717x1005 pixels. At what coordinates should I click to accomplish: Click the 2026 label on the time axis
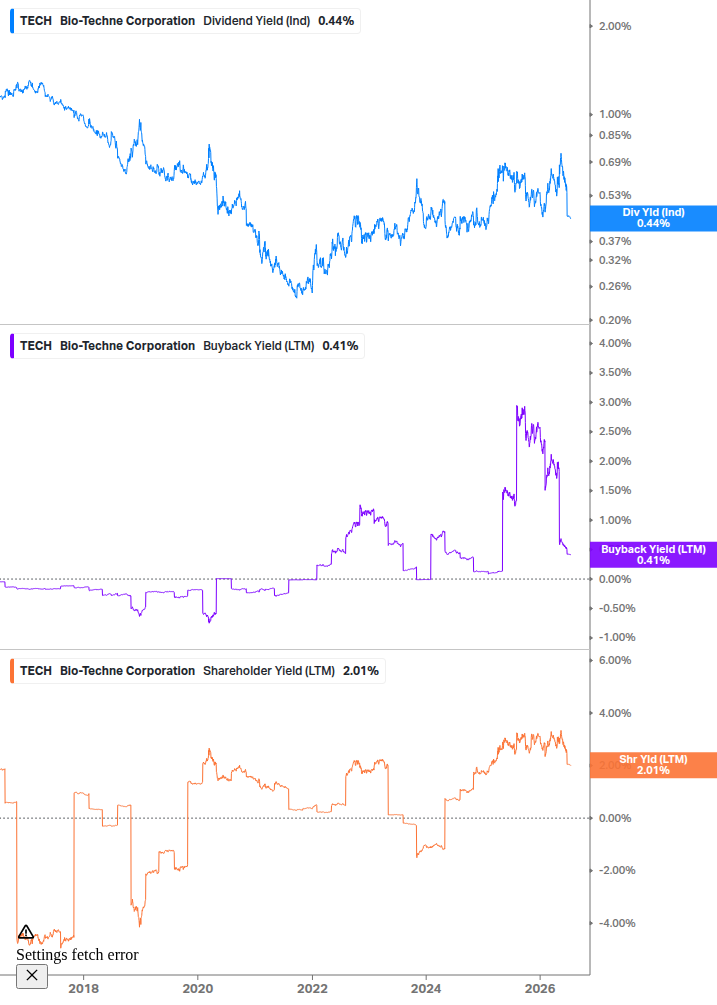(540, 988)
